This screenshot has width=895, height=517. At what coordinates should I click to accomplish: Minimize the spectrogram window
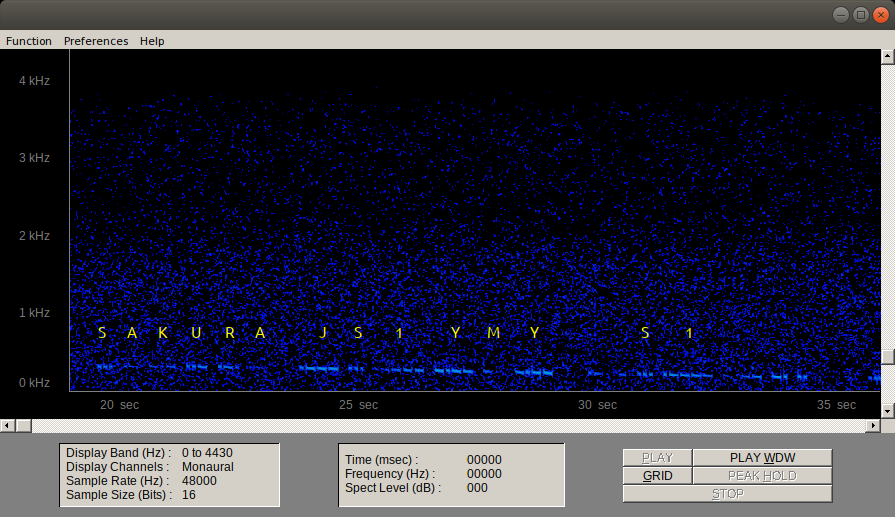click(x=841, y=15)
